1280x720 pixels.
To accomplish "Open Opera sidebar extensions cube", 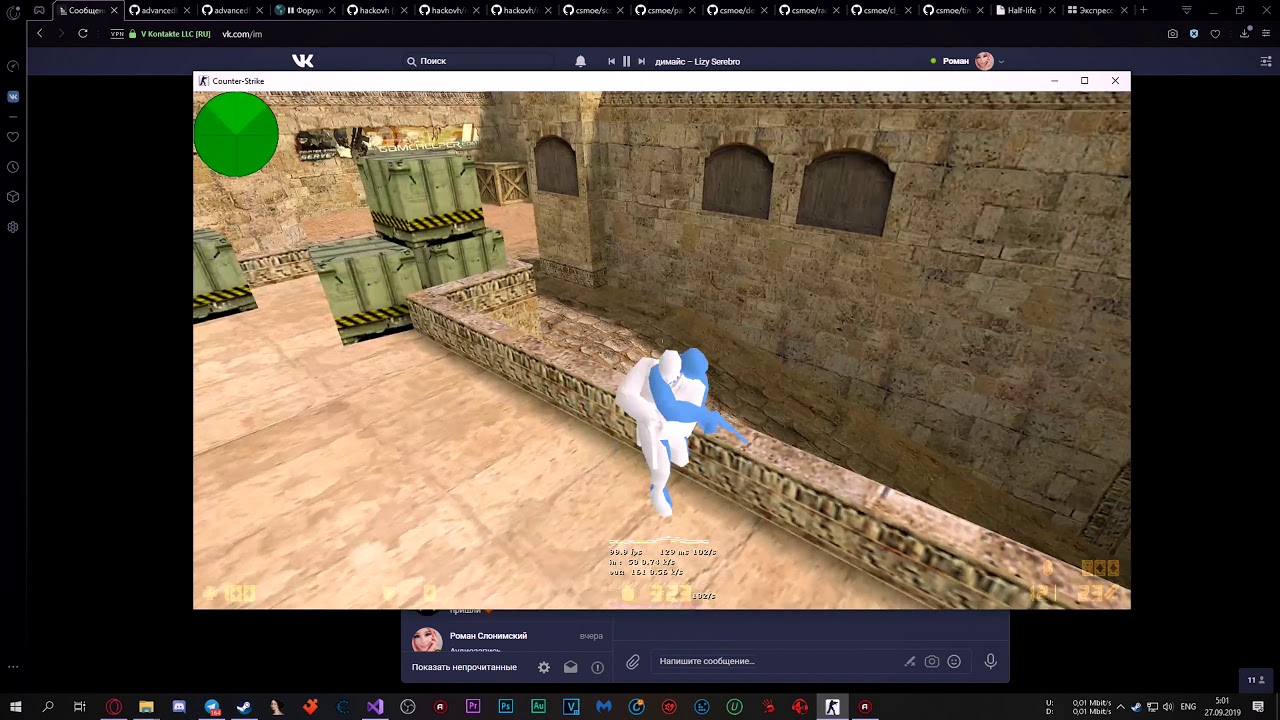I will (x=13, y=197).
